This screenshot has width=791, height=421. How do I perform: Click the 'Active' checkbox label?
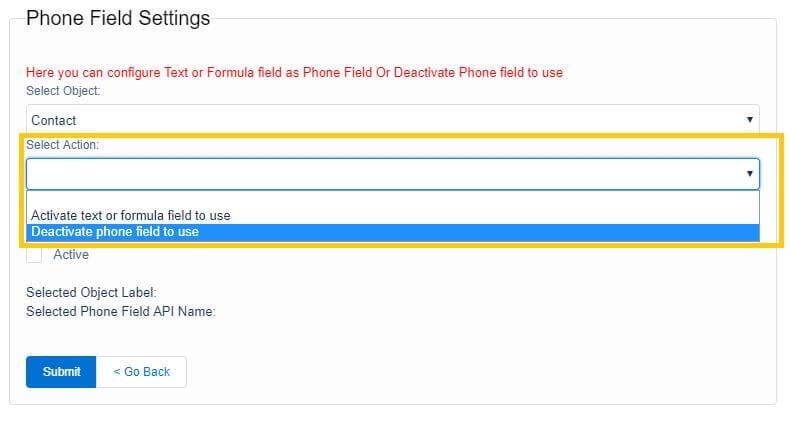tap(71, 255)
